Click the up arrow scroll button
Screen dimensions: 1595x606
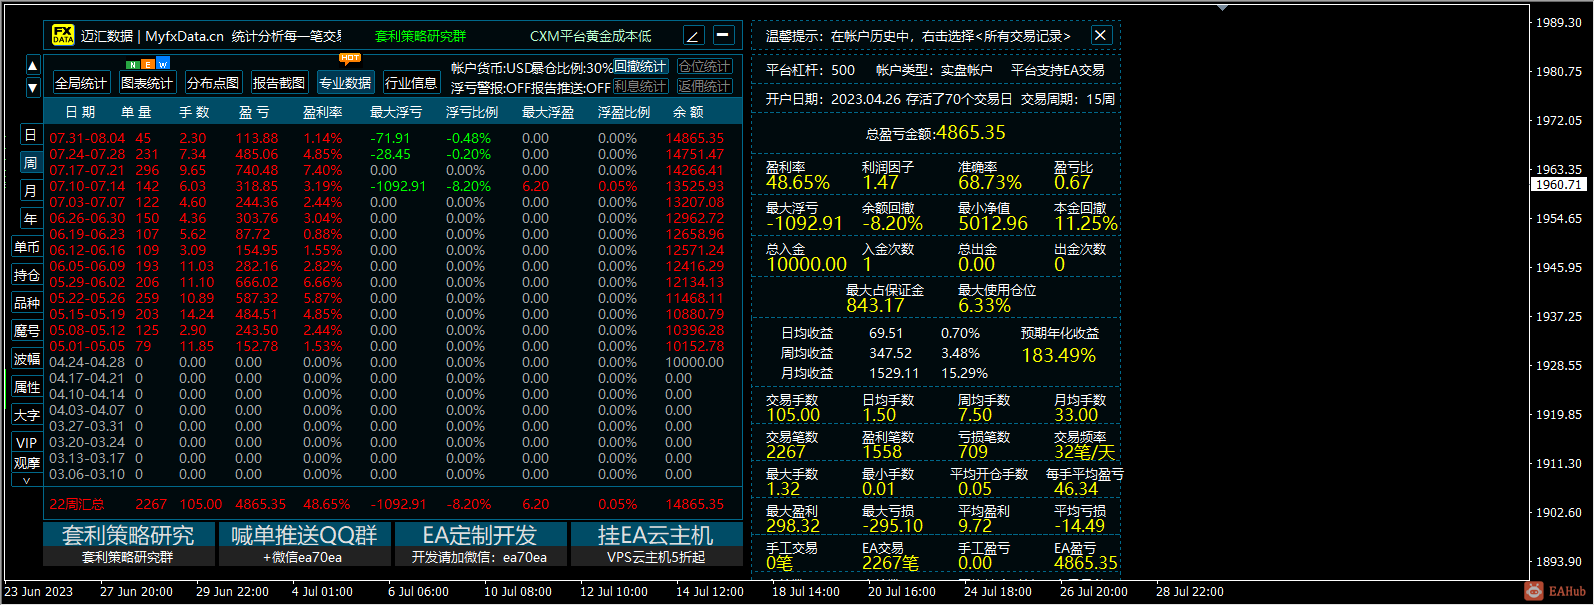click(x=33, y=66)
